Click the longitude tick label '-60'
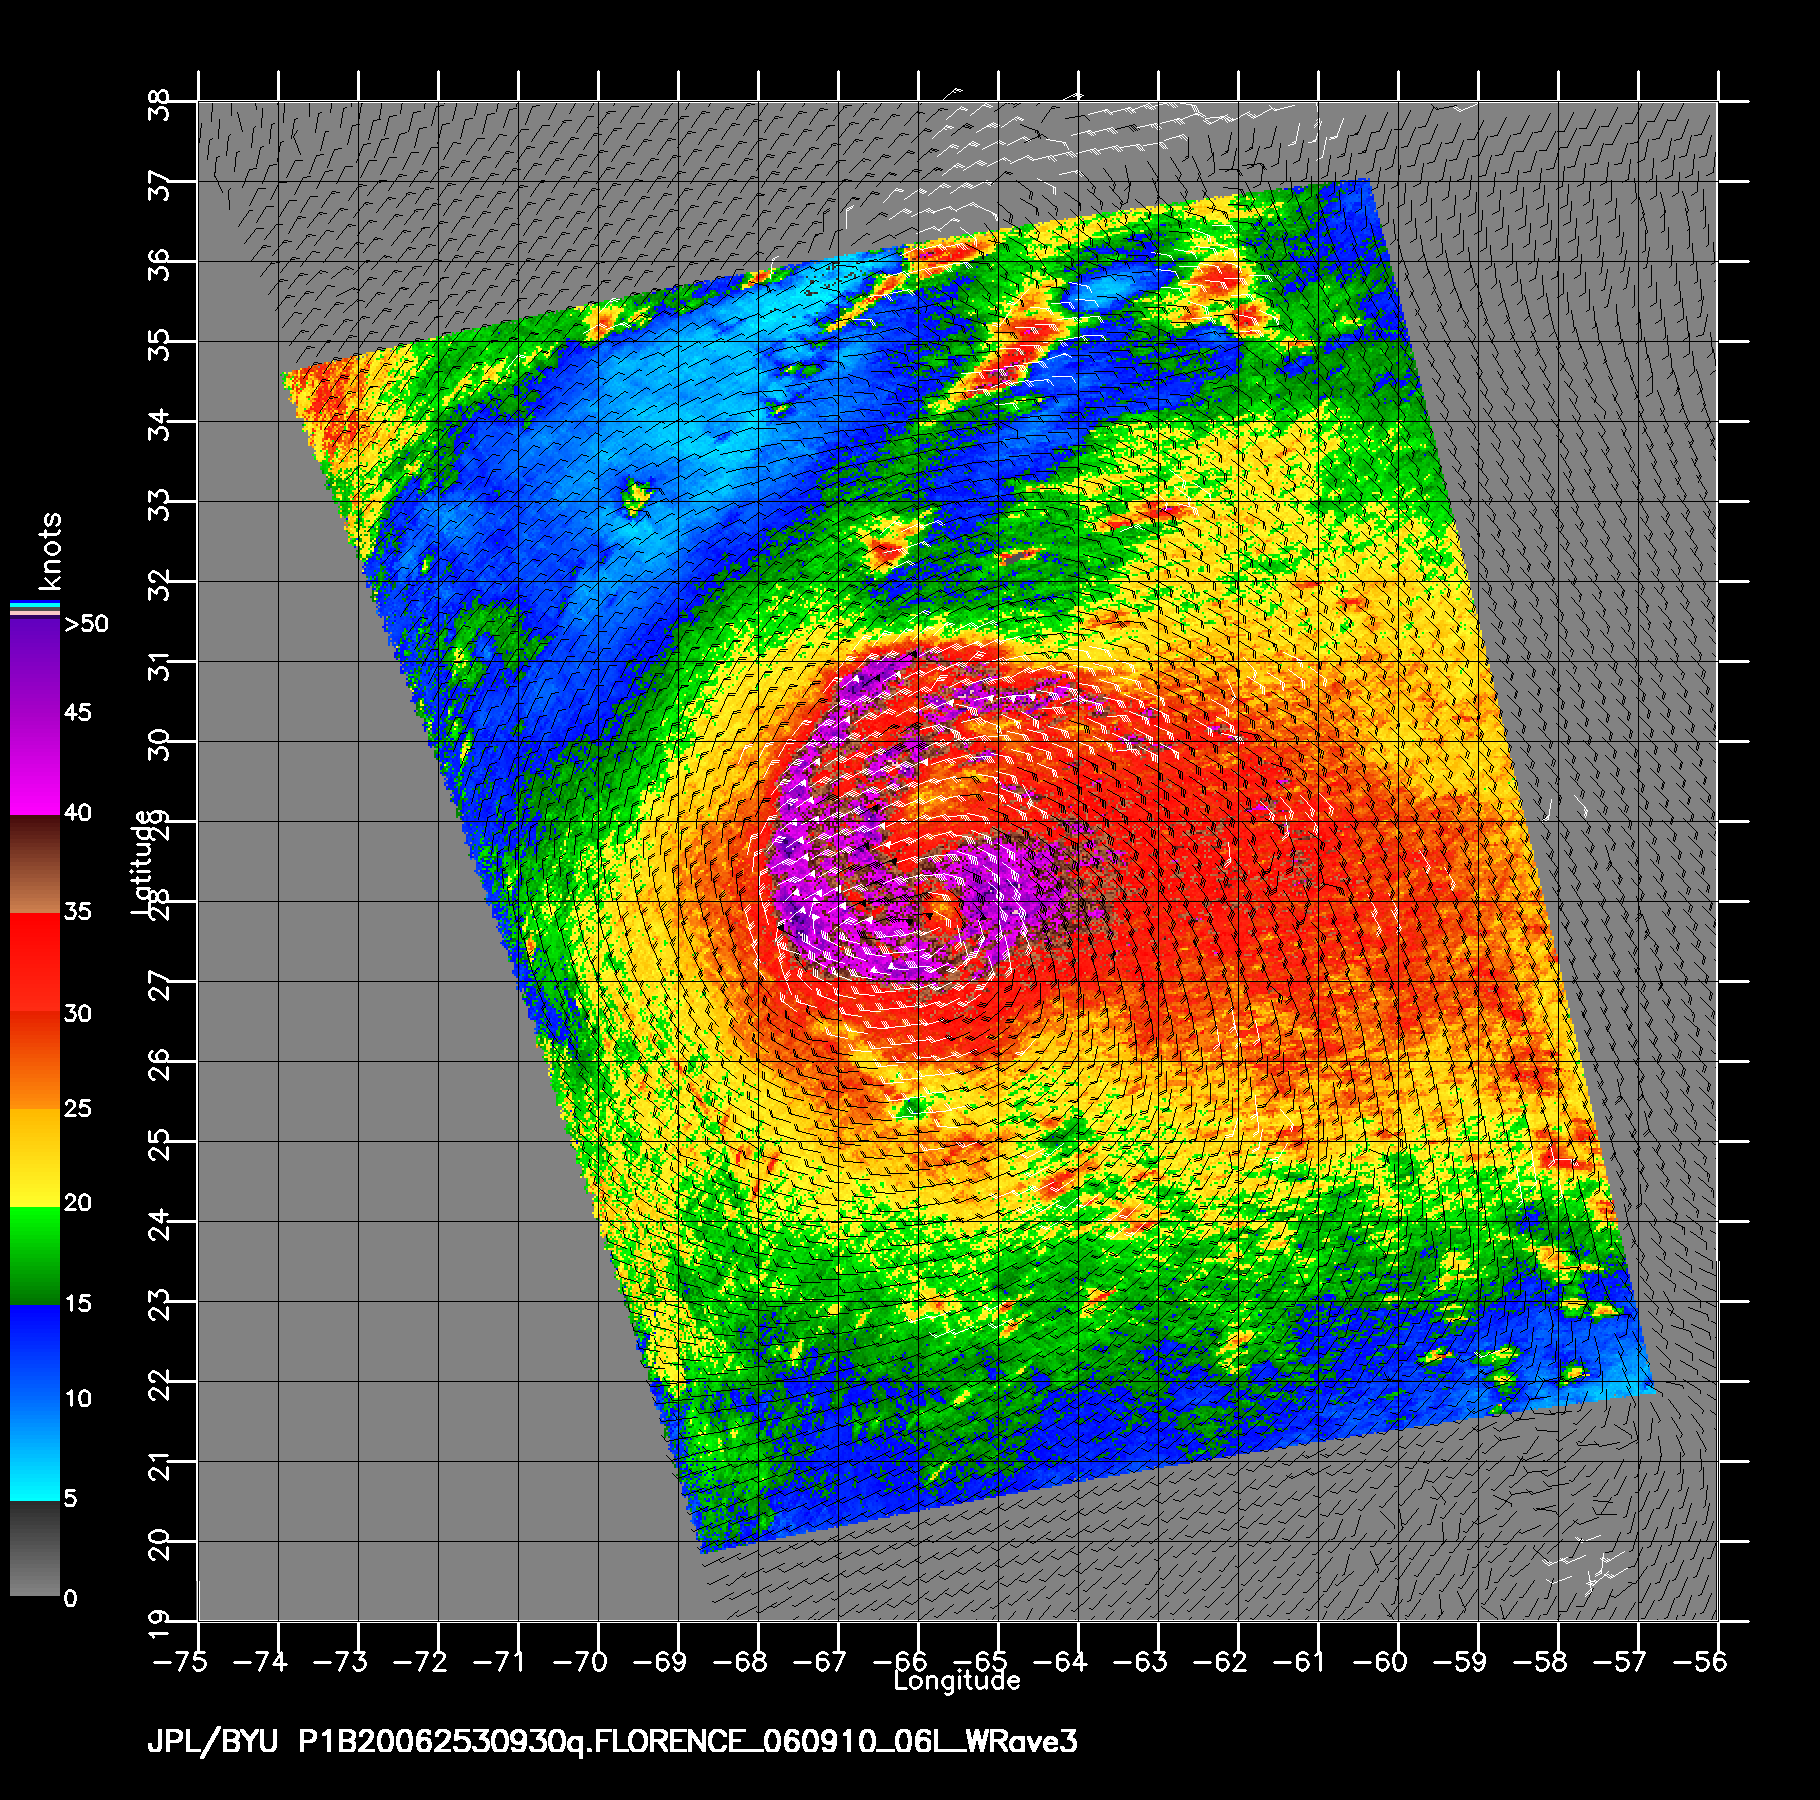1820x1800 pixels. click(1380, 1661)
